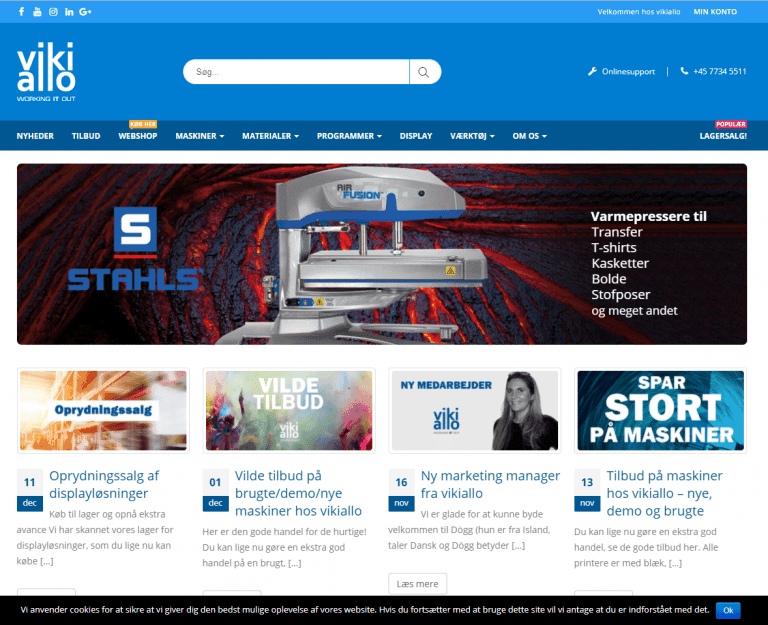Viewport: 768px width, 625px height.
Task: Click the phone icon beside the number
Action: click(684, 71)
